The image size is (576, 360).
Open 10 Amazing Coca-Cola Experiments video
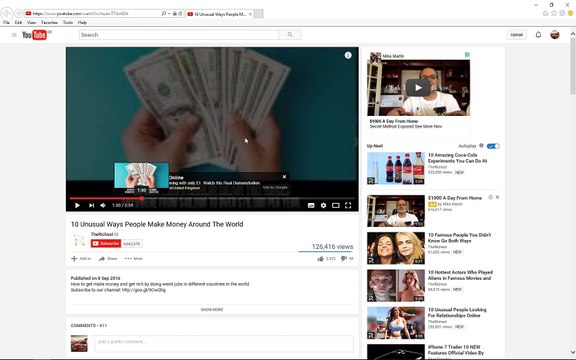[x=457, y=158]
